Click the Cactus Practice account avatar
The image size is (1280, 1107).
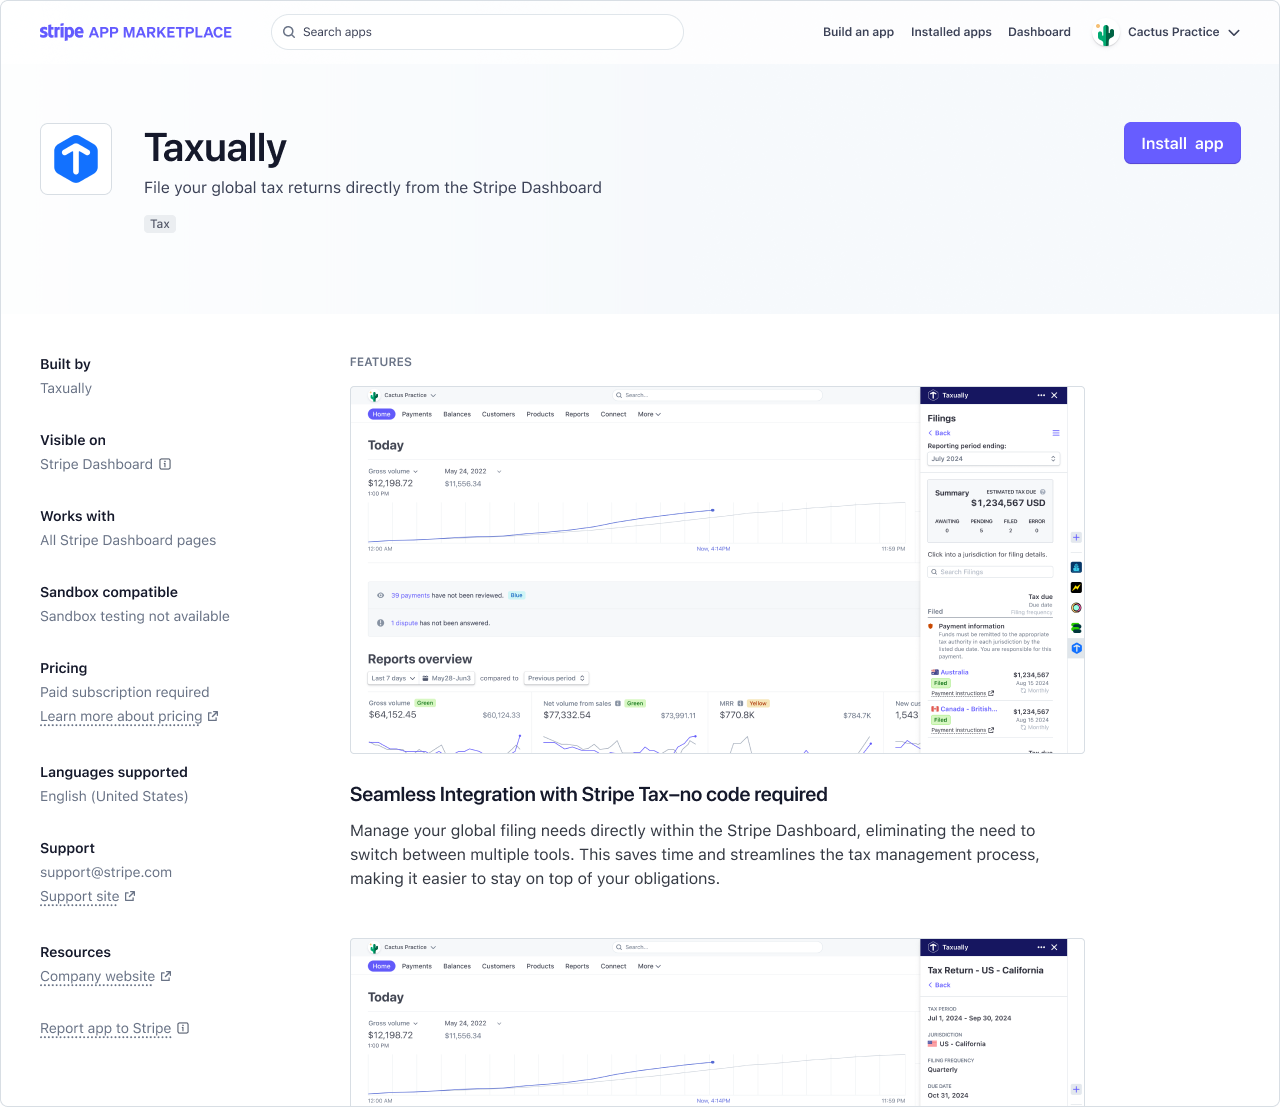1105,33
